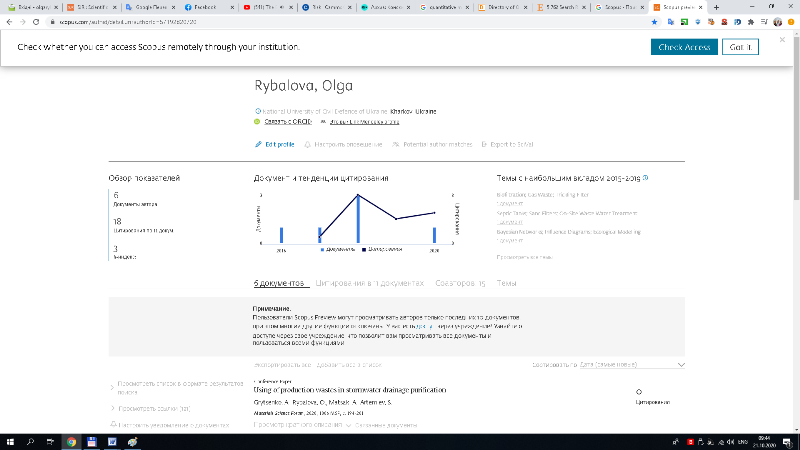Open the Windows Start menu
The image size is (800, 450).
pyautogui.click(x=10, y=442)
